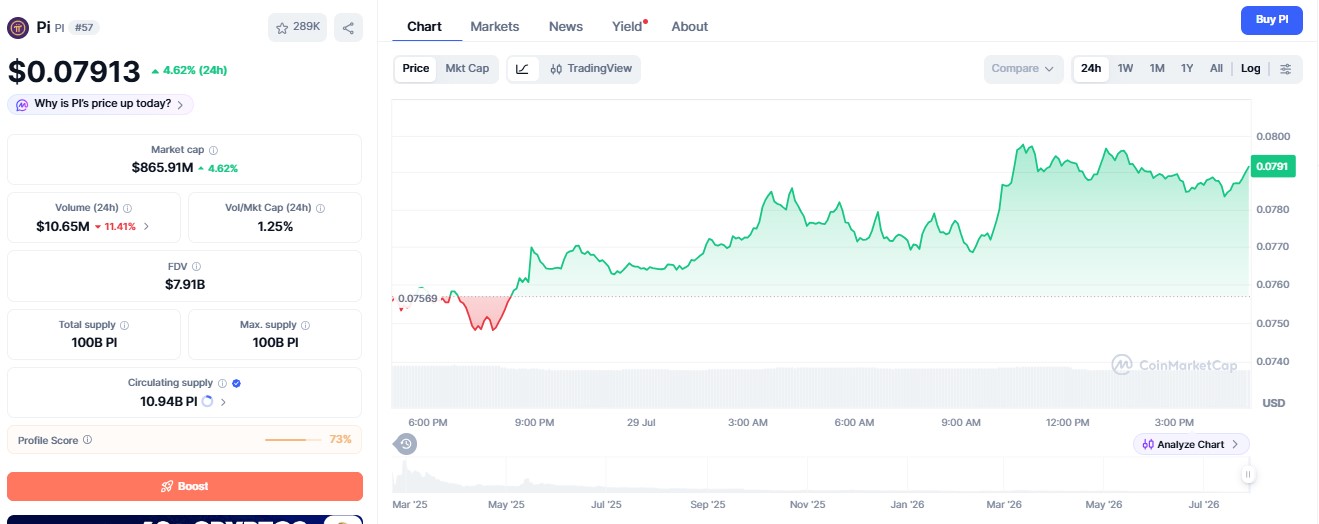Click the FDV info icon
The width and height of the screenshot is (1319, 524).
pyautogui.click(x=196, y=266)
